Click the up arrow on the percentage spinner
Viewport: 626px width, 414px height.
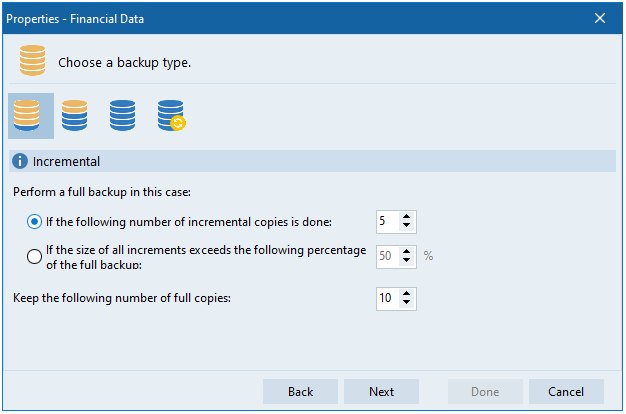(x=407, y=251)
